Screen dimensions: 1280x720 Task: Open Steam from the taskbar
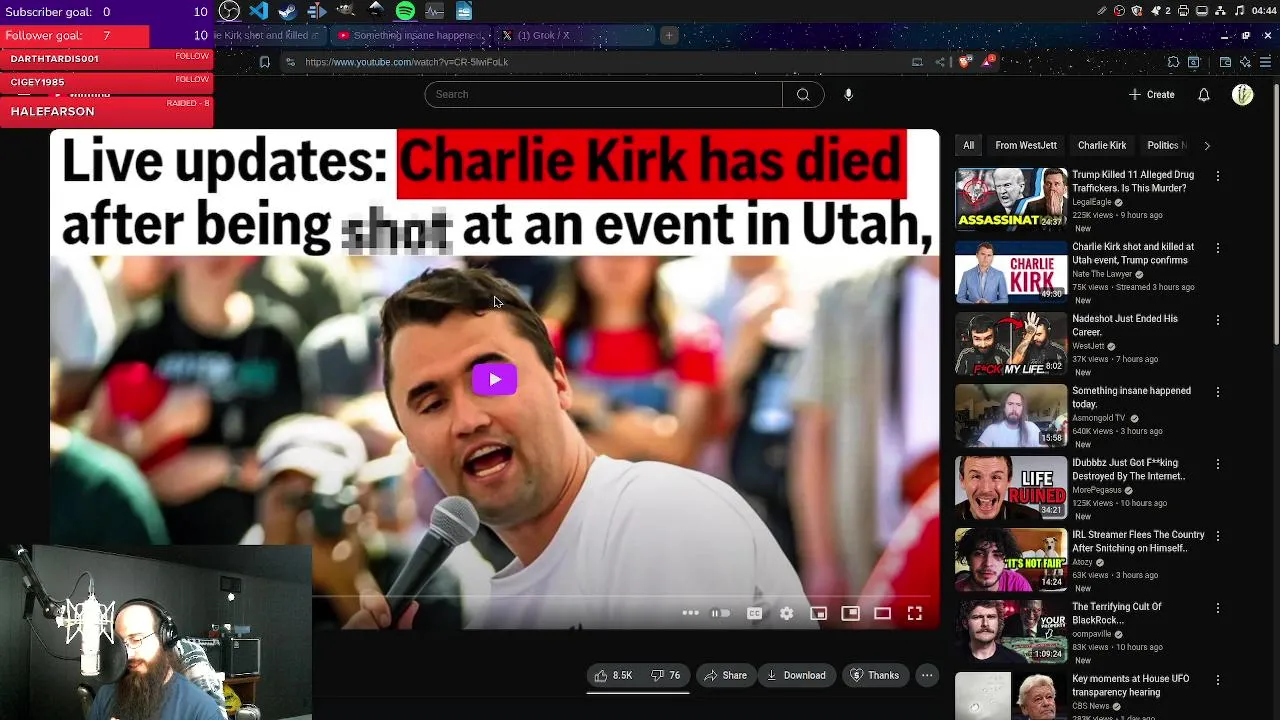click(x=287, y=11)
